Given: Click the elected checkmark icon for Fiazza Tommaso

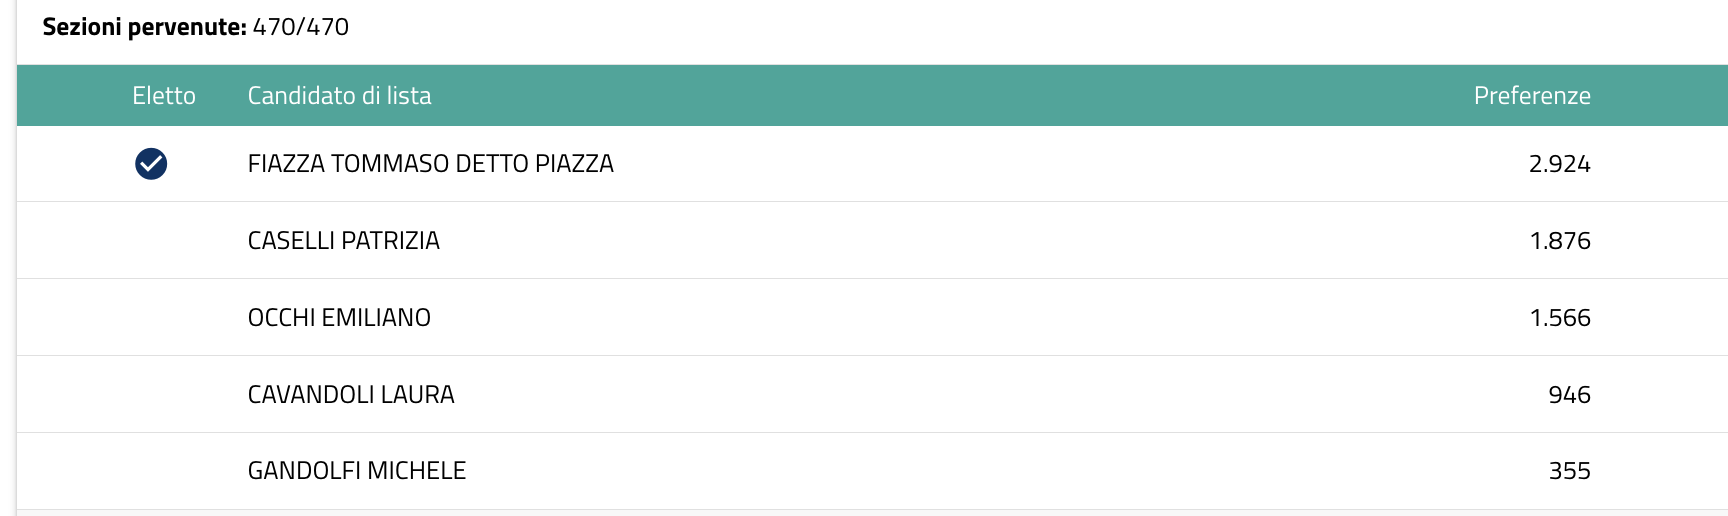Looking at the screenshot, I should (151, 163).
